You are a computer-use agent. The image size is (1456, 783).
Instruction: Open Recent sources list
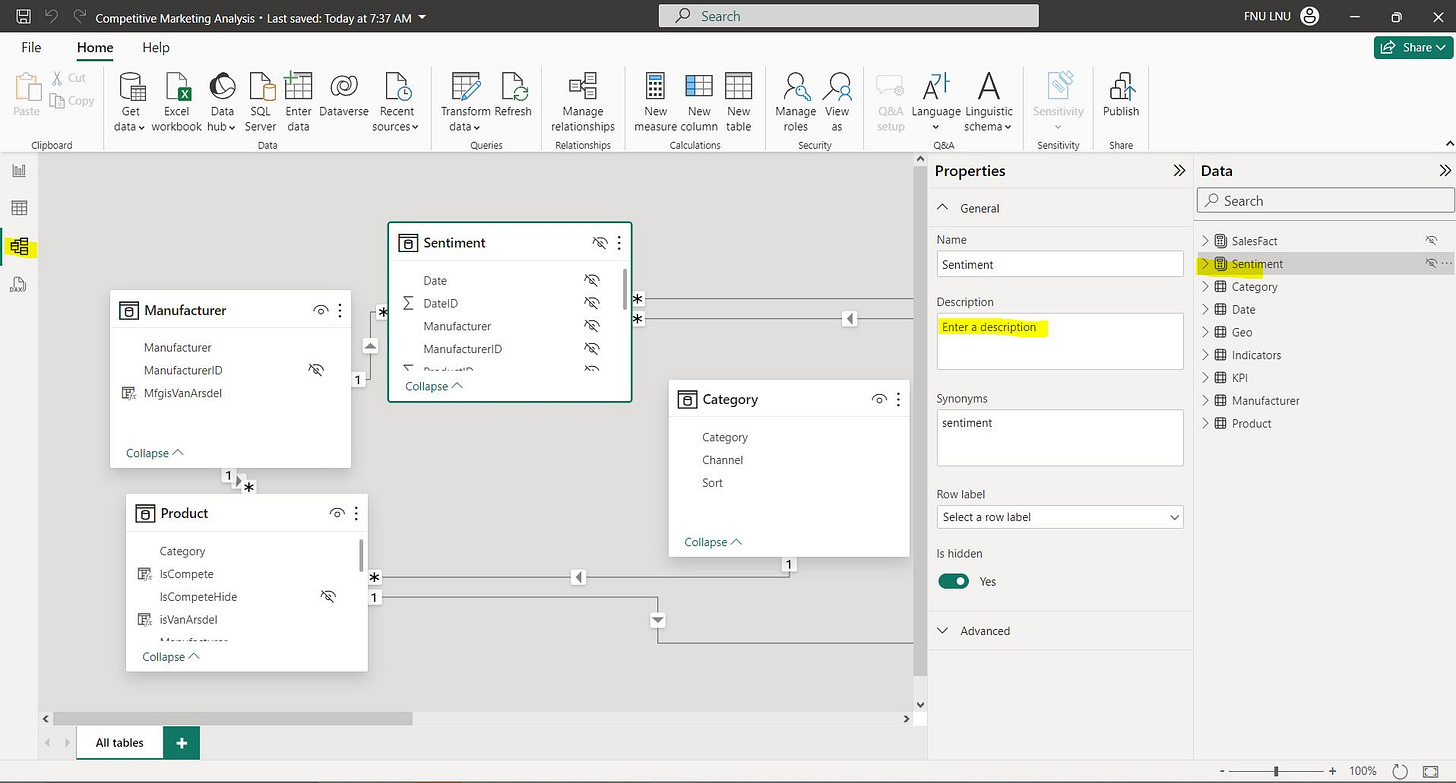pos(396,102)
